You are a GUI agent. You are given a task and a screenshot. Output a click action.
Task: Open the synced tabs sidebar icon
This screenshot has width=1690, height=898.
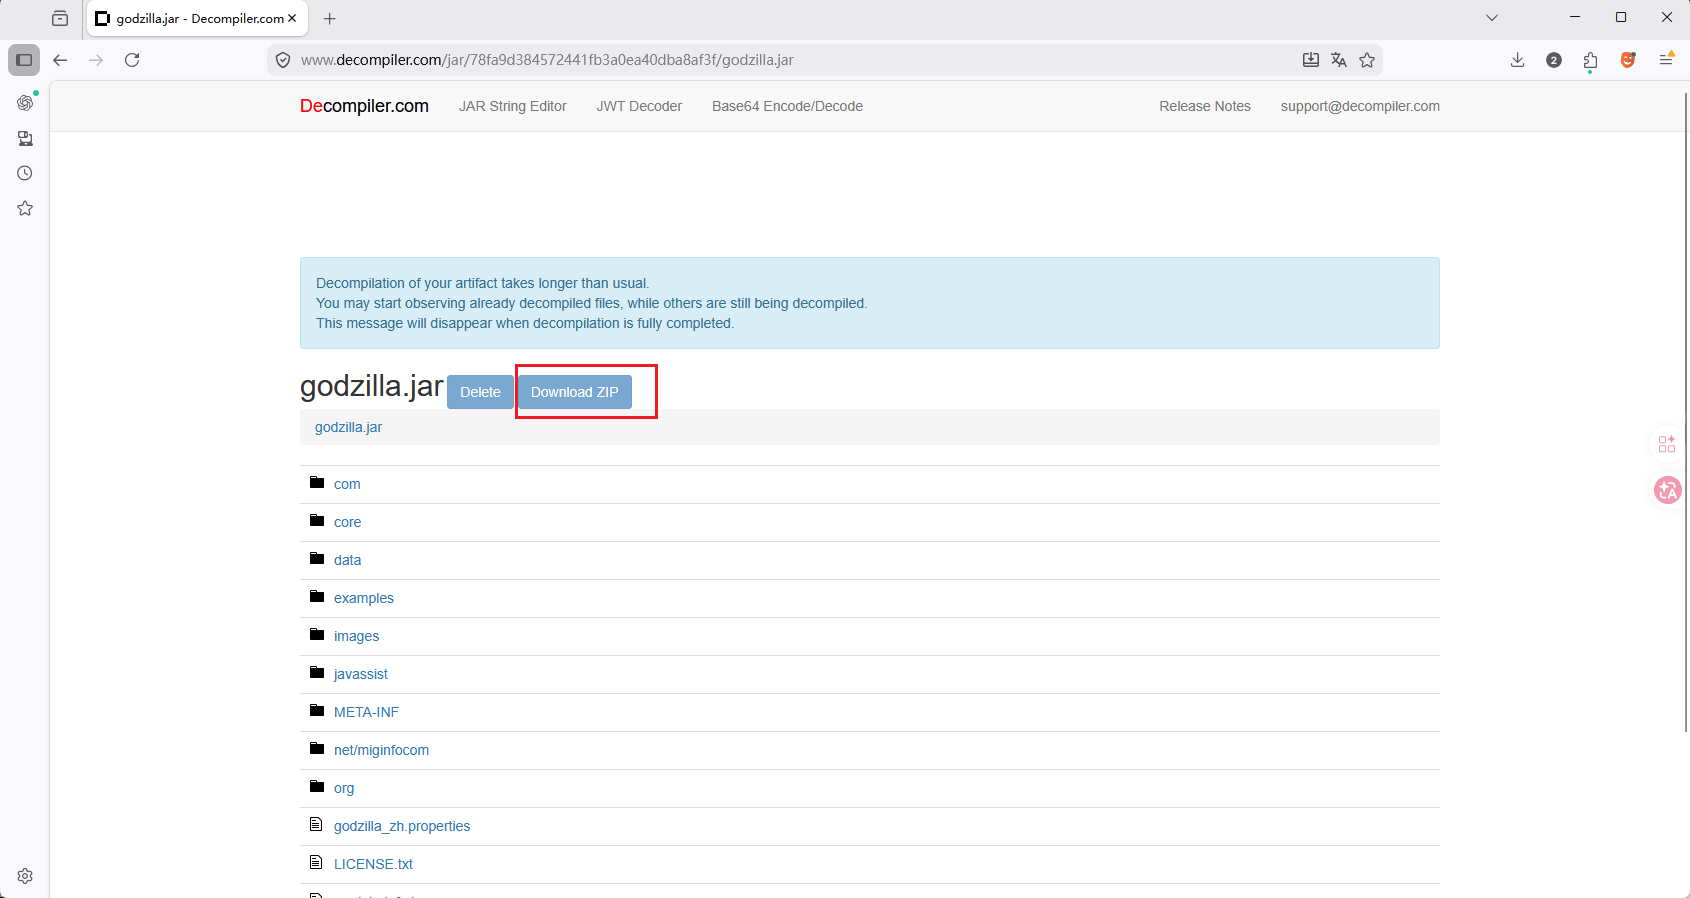pos(25,138)
